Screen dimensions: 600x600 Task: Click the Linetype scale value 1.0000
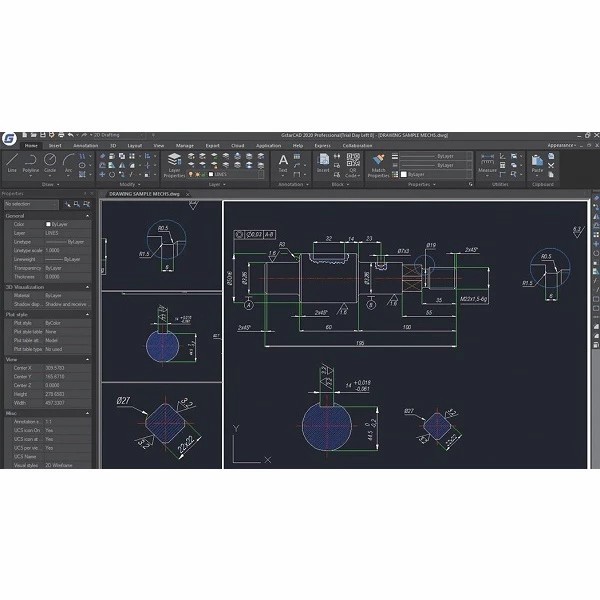[x=52, y=251]
